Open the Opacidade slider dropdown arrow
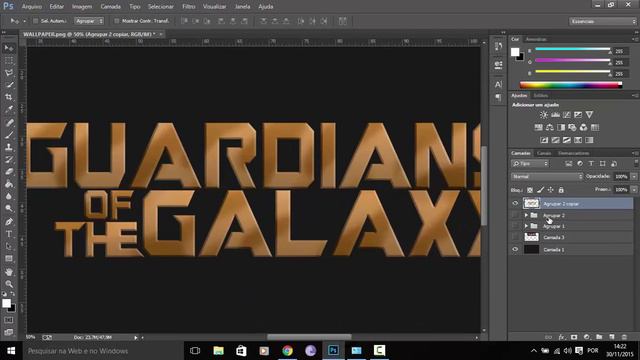Screen dimensions: 640x360 pyautogui.click(x=634, y=177)
